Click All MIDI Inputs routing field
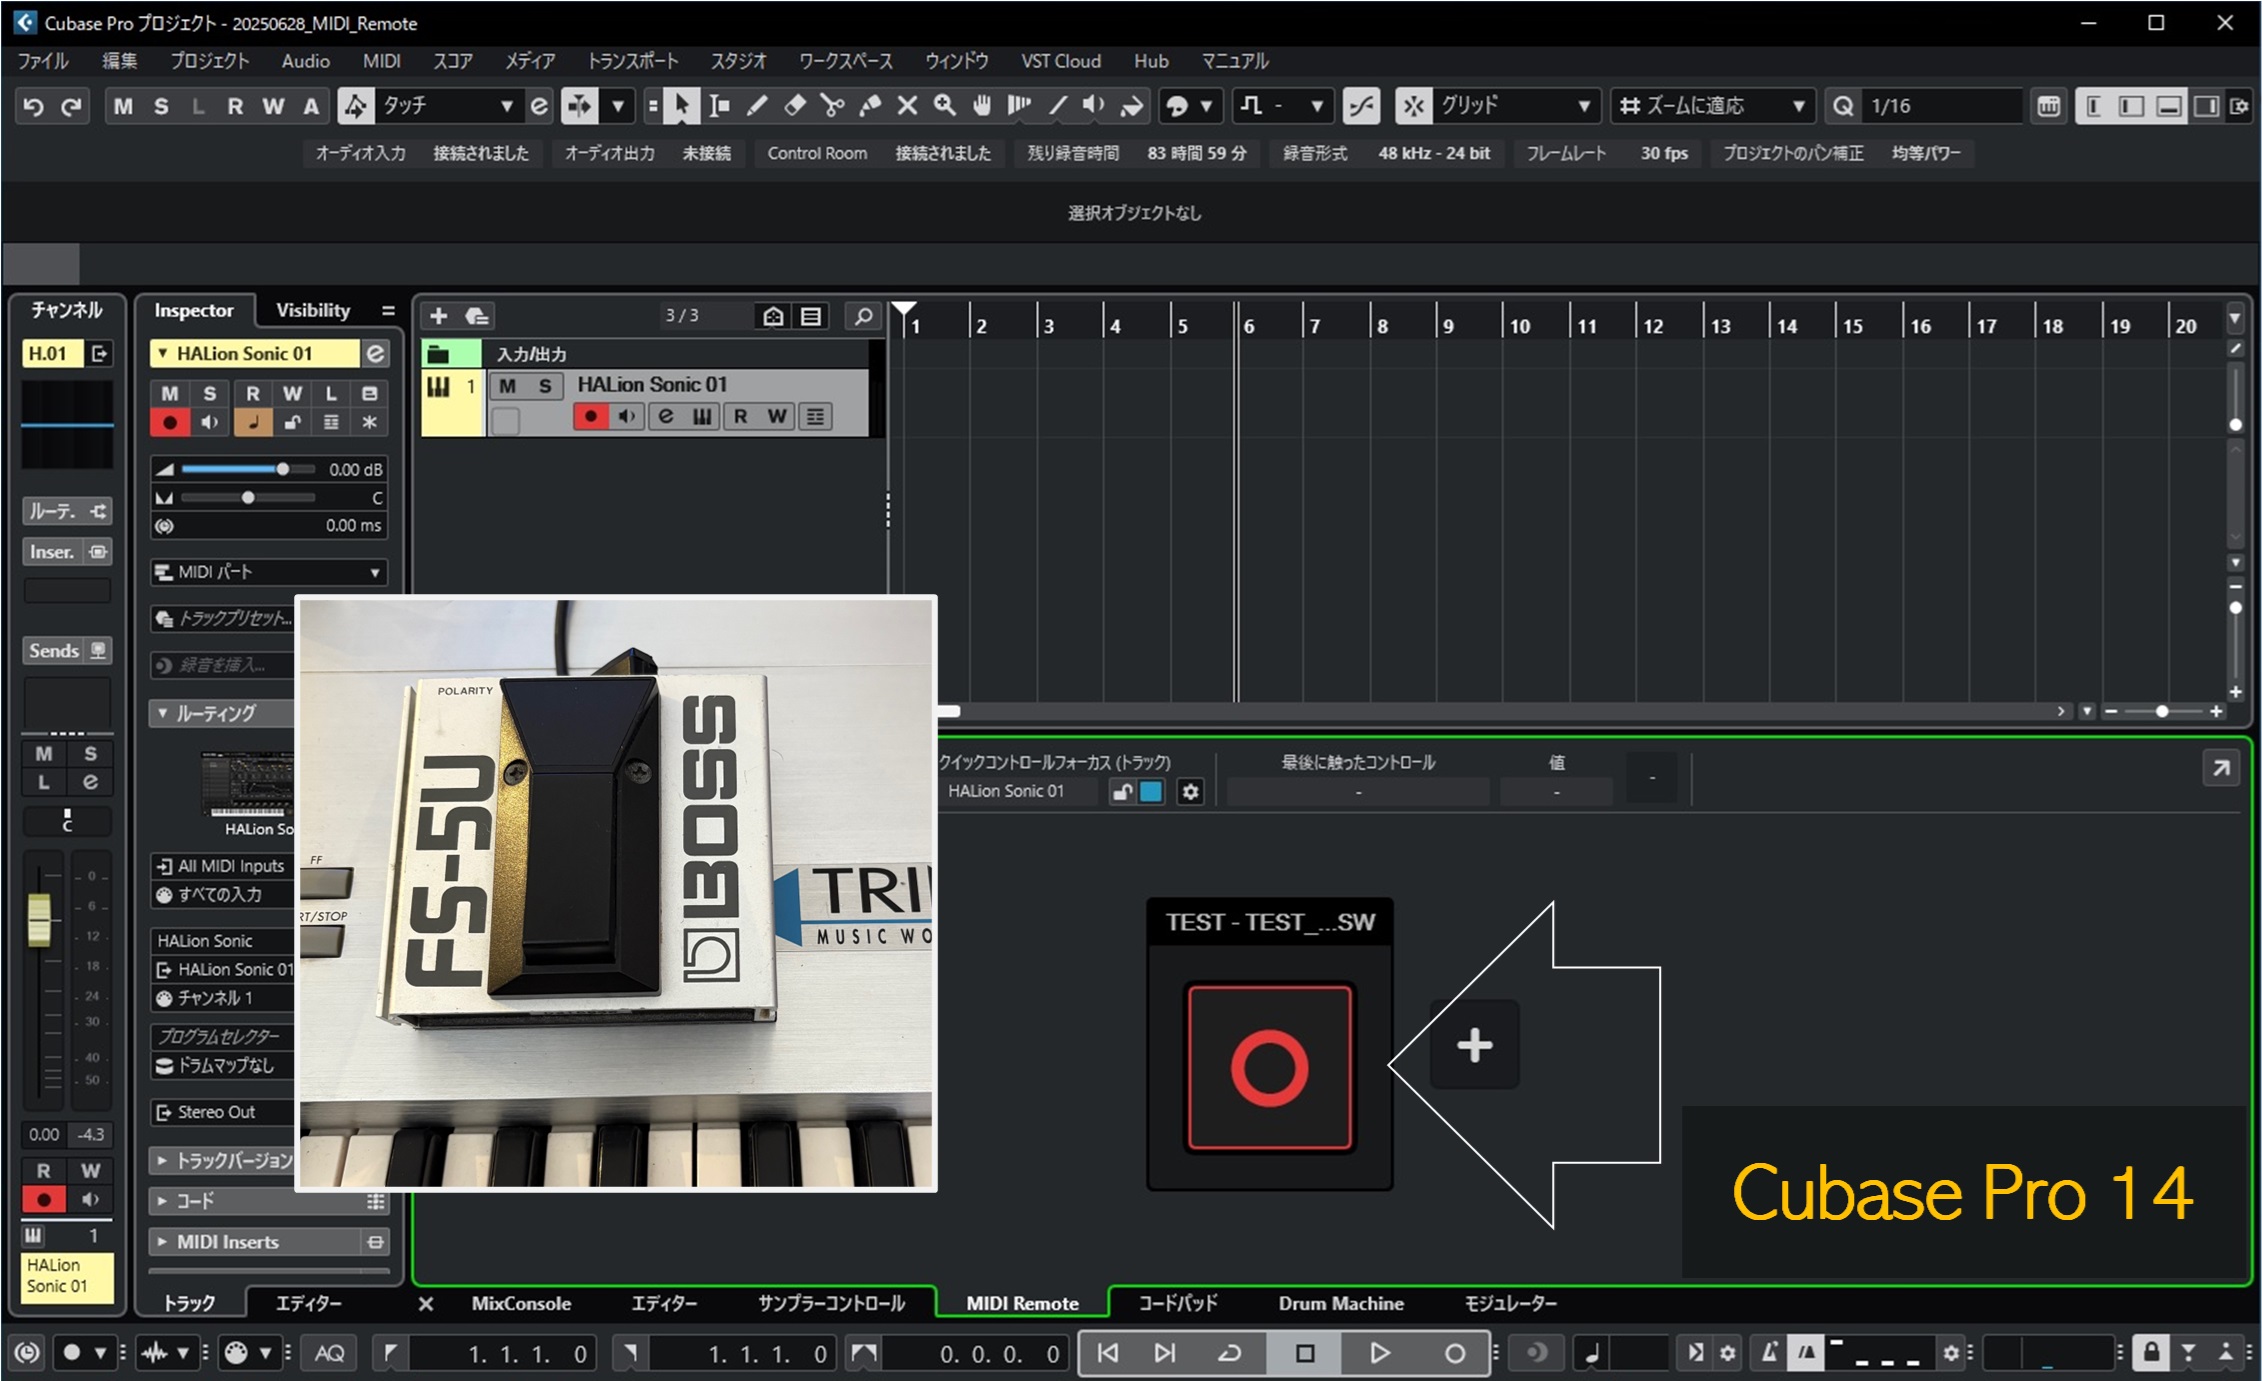 pos(224,866)
